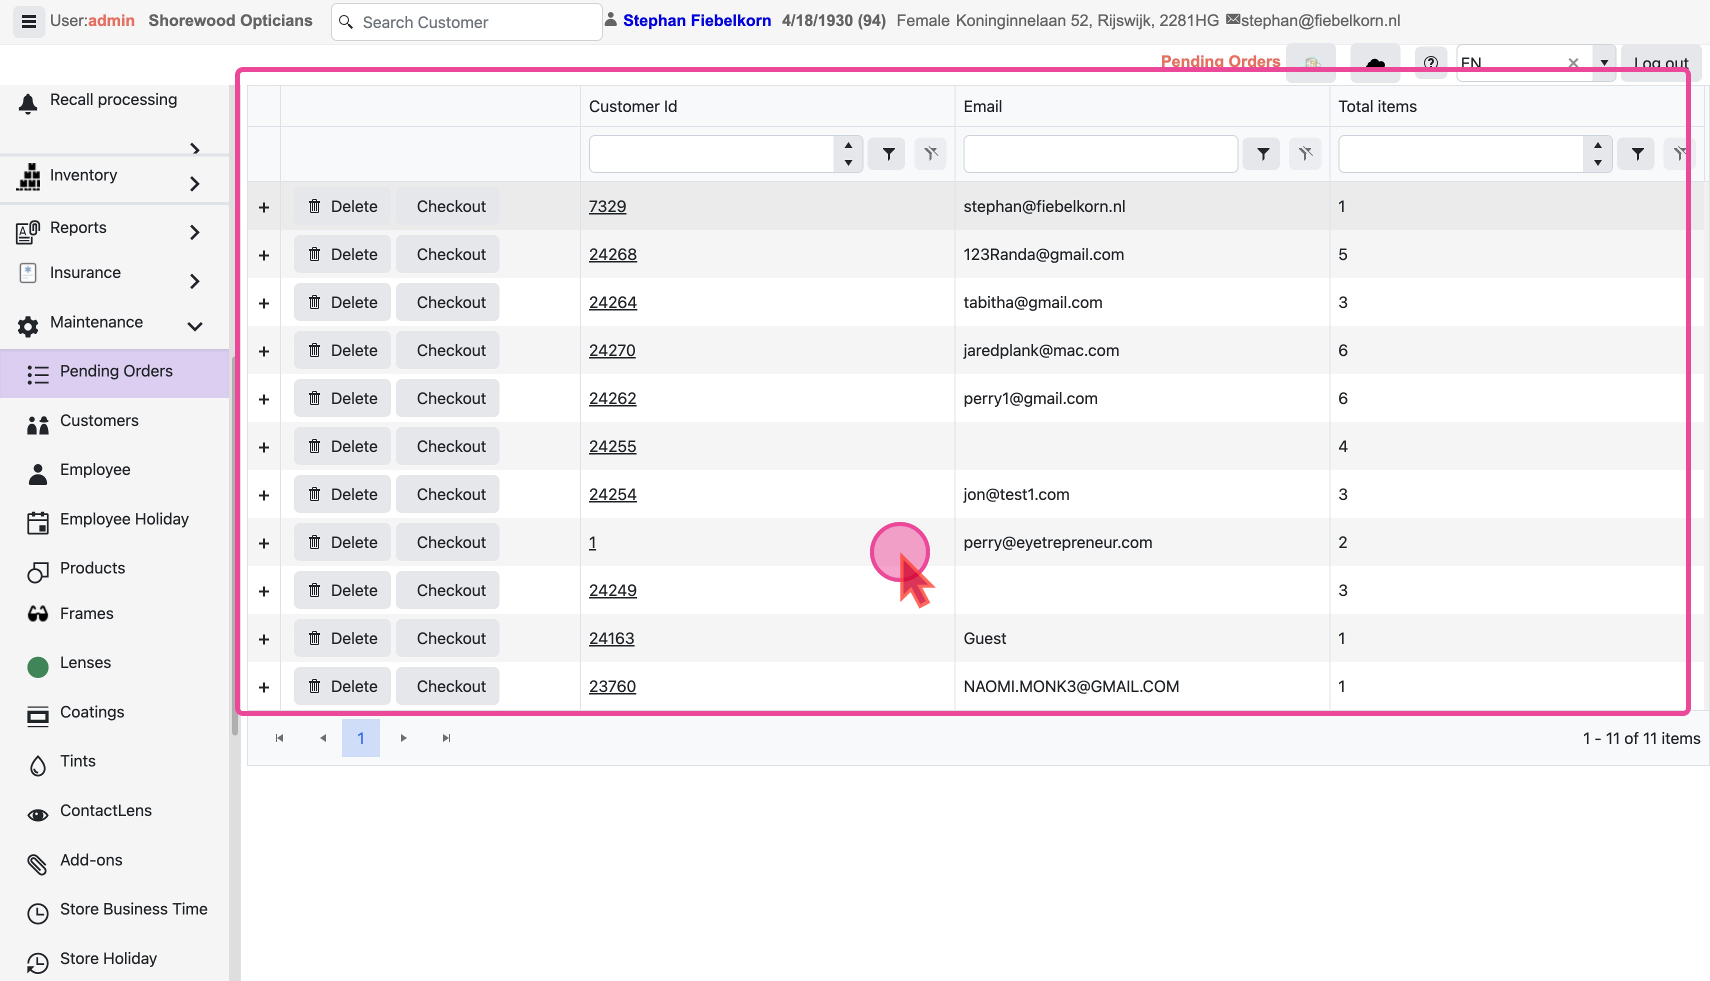Image resolution: width=1710 pixels, height=981 pixels.
Task: Open Store Business Time page
Action: point(133,909)
